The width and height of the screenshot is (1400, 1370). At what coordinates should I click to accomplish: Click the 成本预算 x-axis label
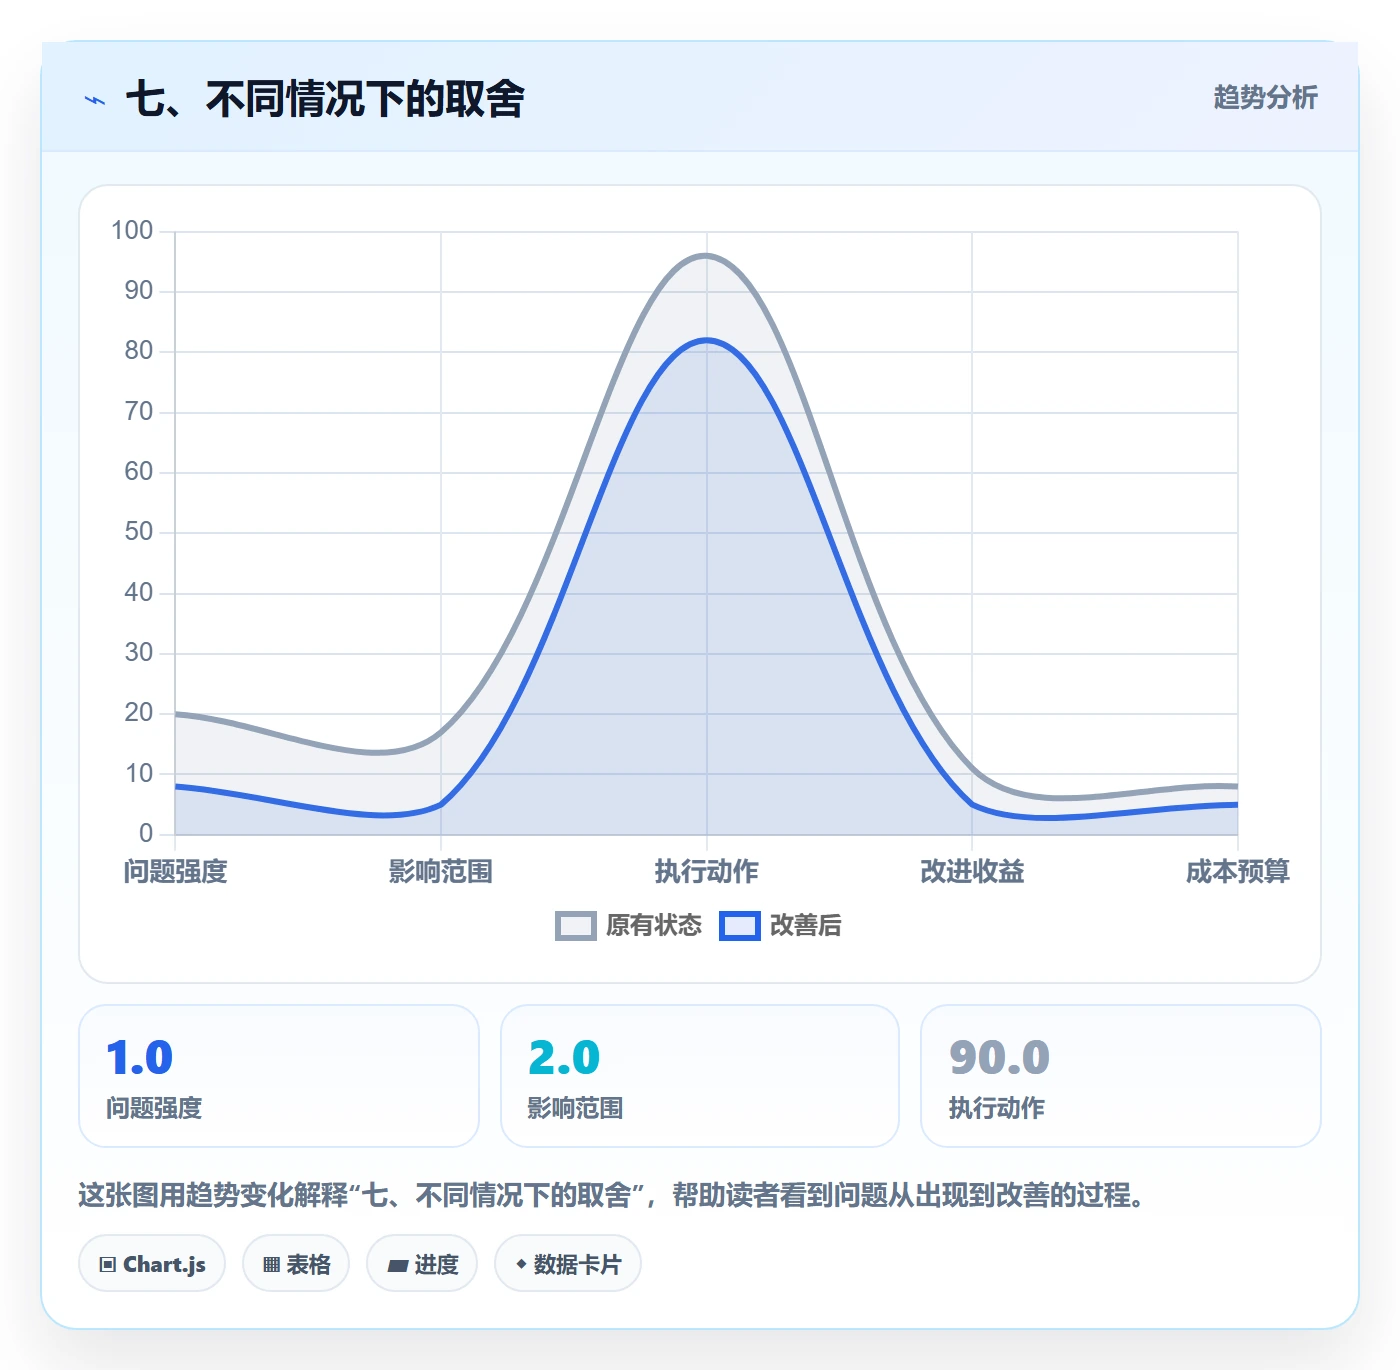[x=1238, y=872]
